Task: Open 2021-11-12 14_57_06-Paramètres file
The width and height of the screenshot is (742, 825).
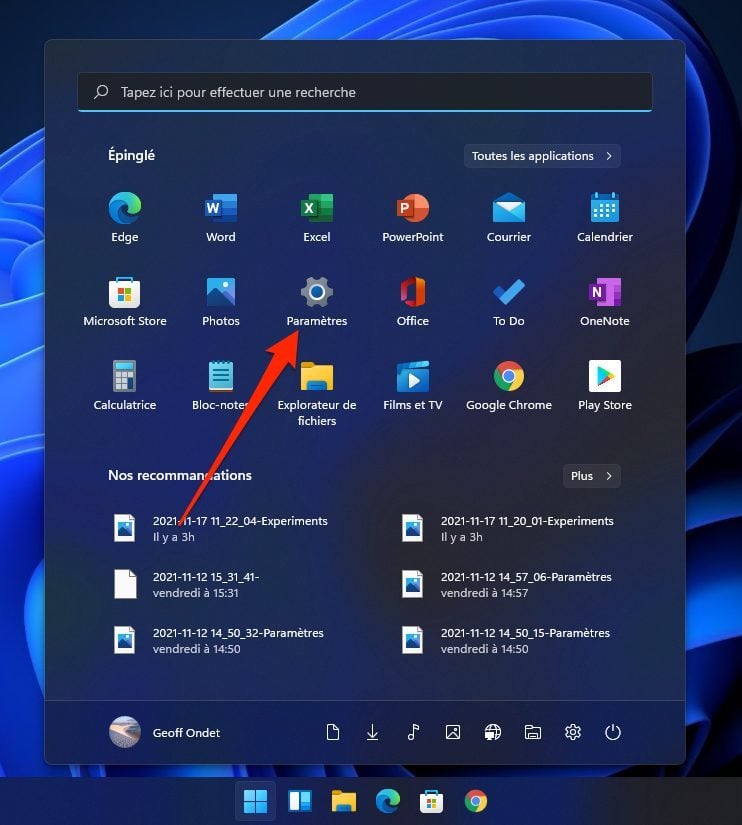Action: pos(508,585)
